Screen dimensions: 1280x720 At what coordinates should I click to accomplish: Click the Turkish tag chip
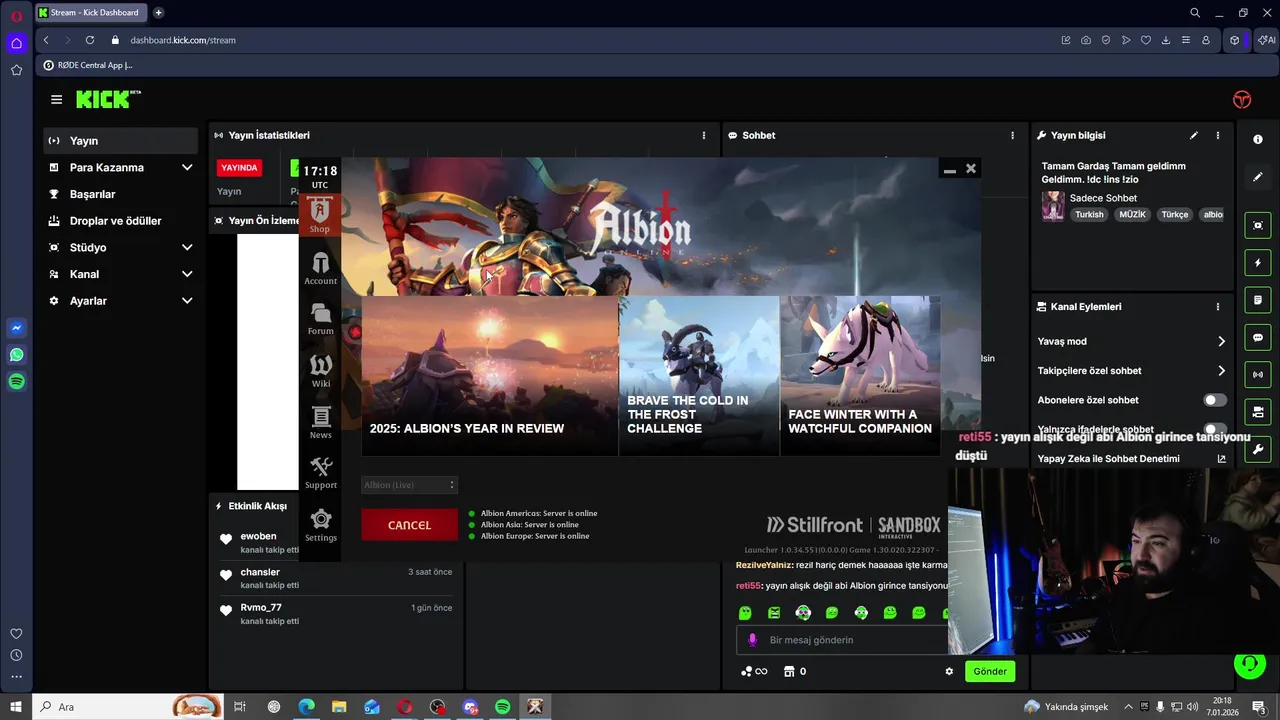click(1089, 214)
